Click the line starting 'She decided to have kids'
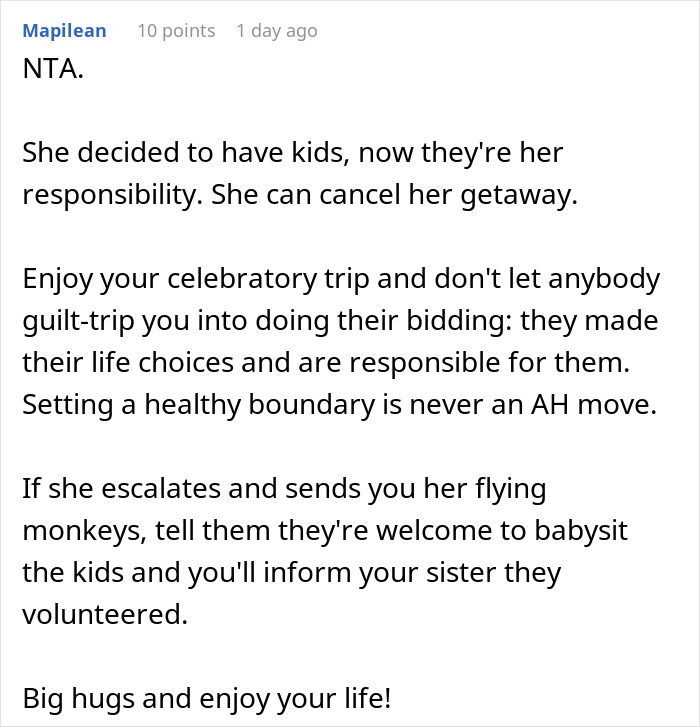700x727 pixels. coord(293,154)
